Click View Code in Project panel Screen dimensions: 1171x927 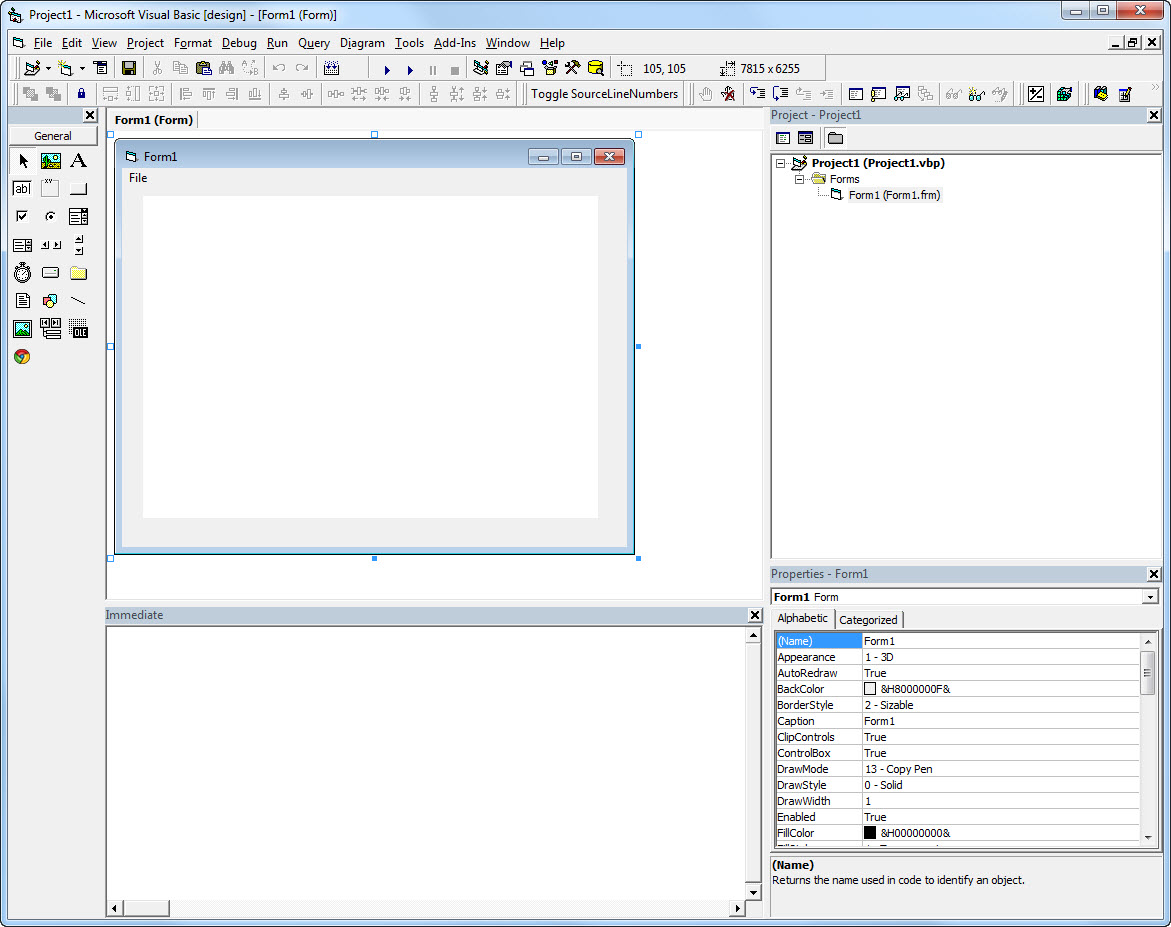(783, 138)
